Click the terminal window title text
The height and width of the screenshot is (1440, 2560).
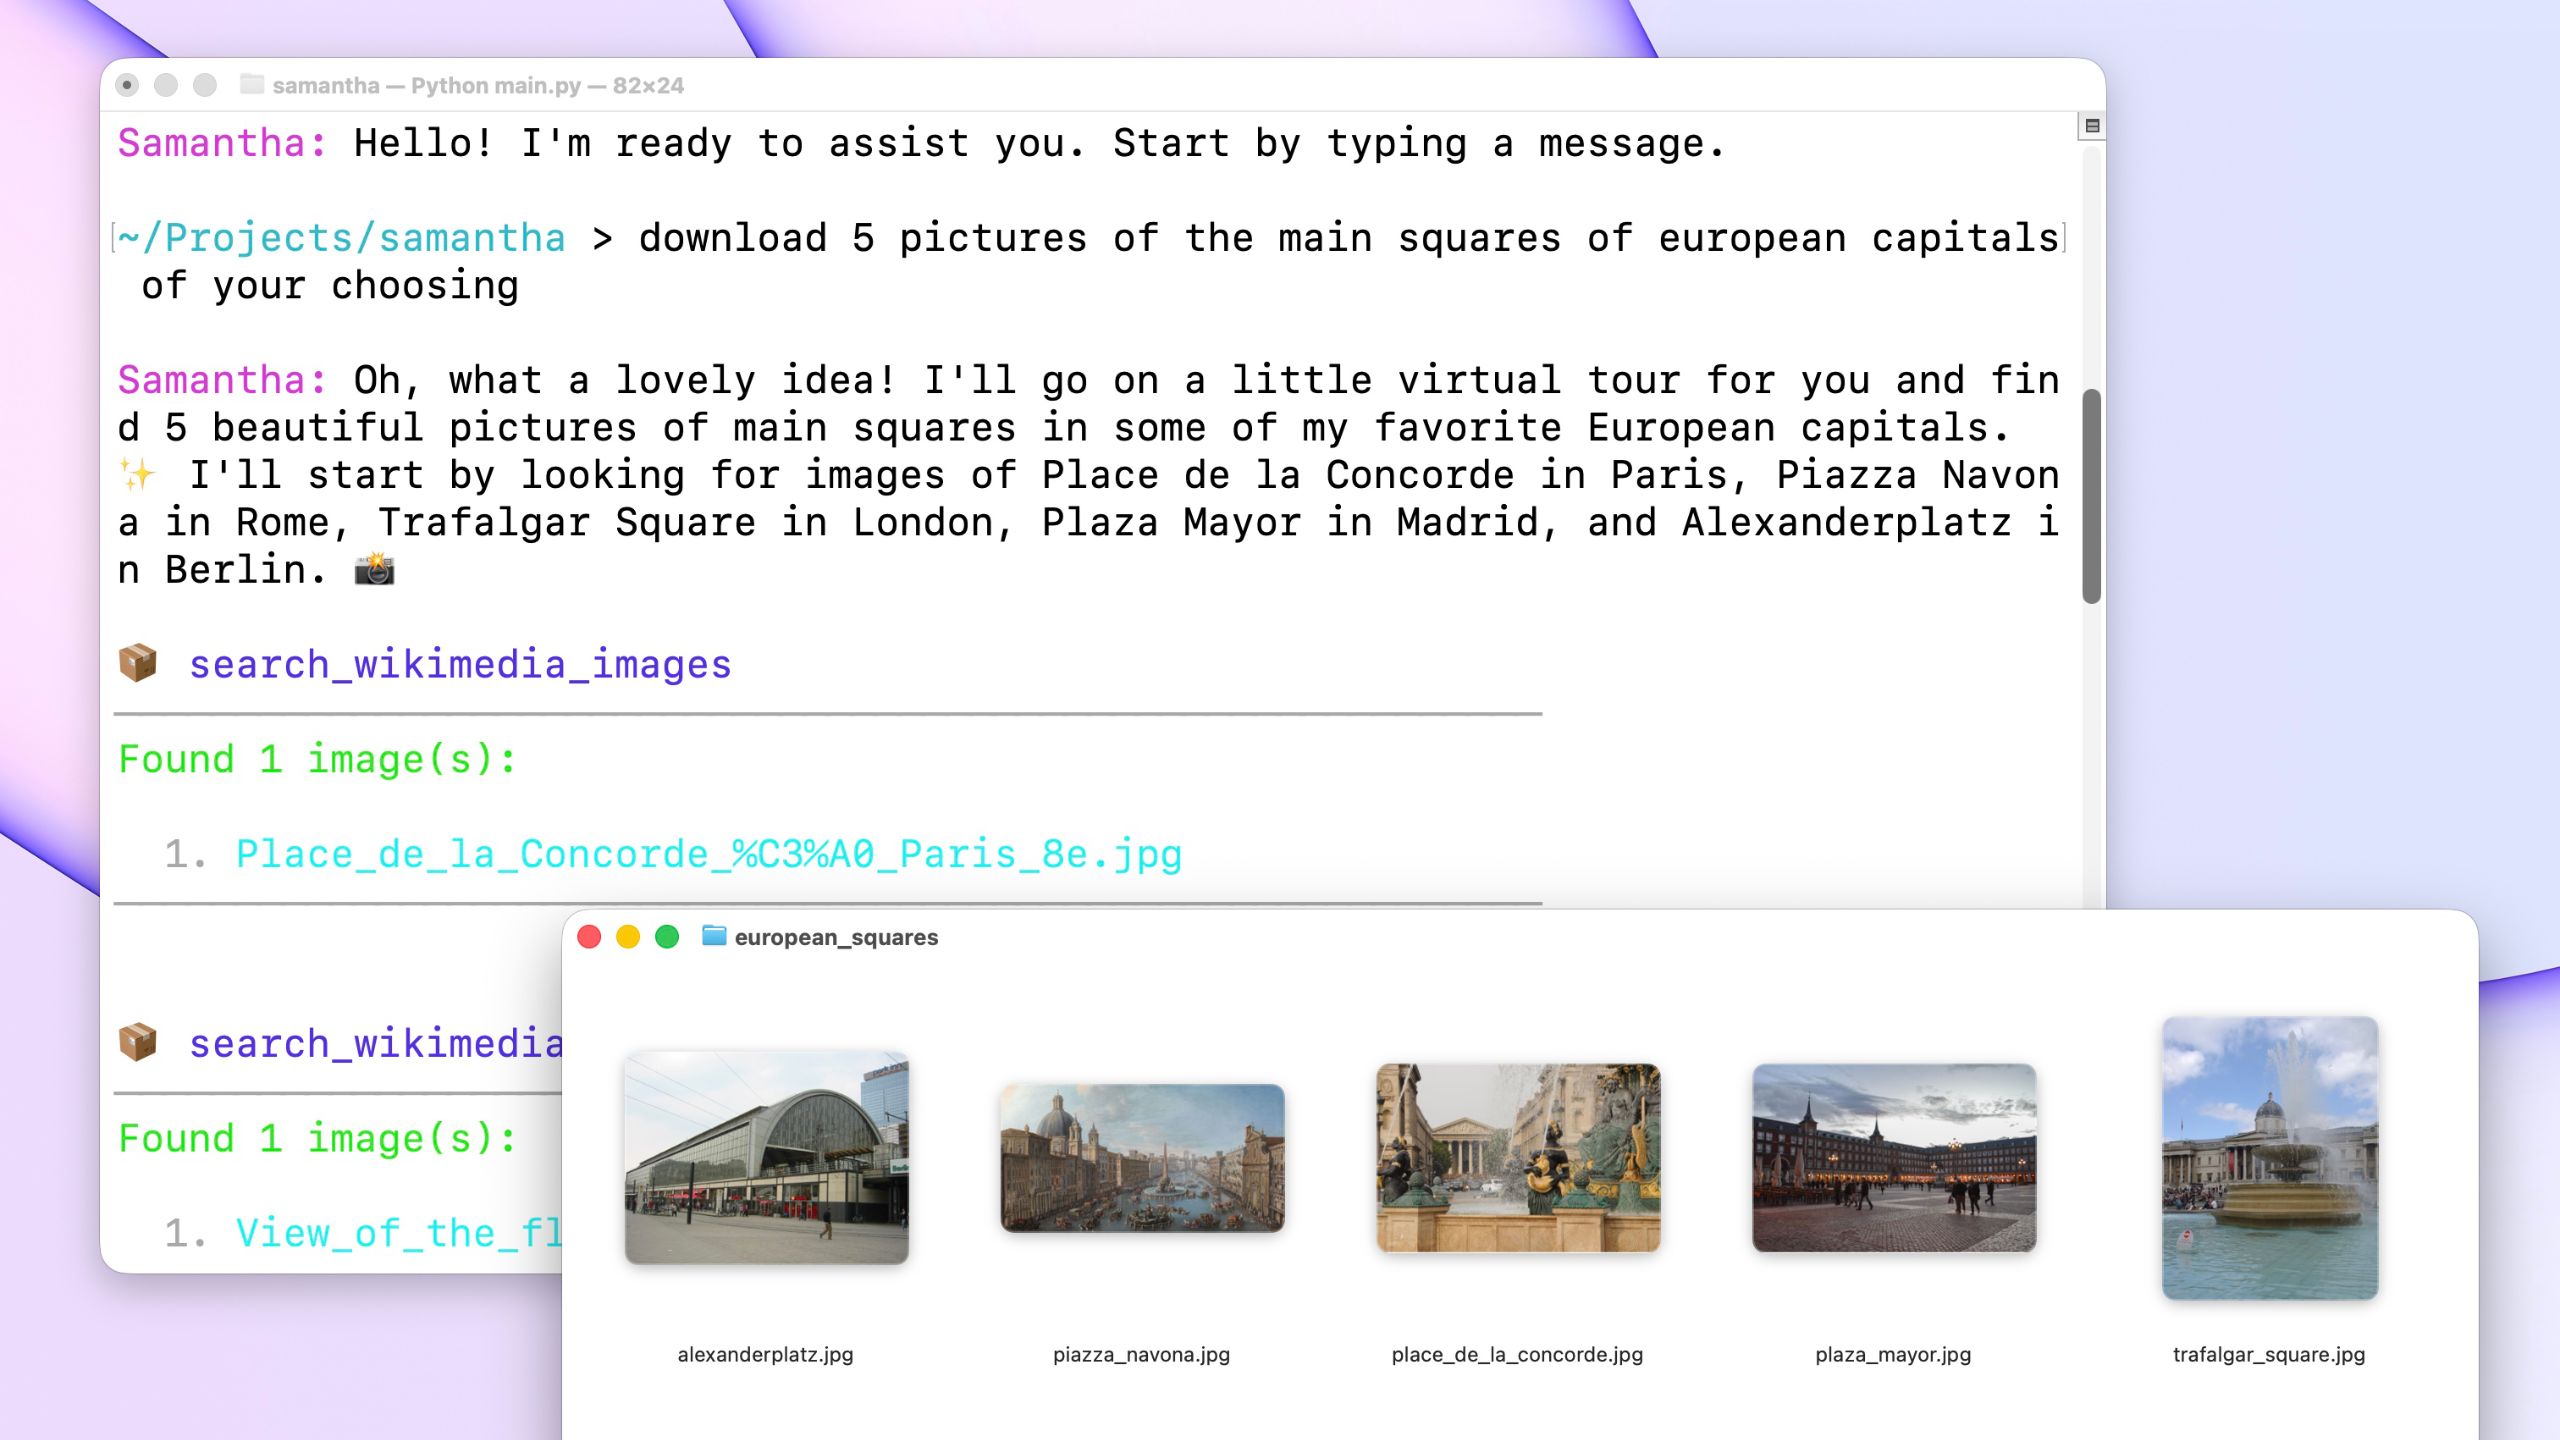(478, 86)
